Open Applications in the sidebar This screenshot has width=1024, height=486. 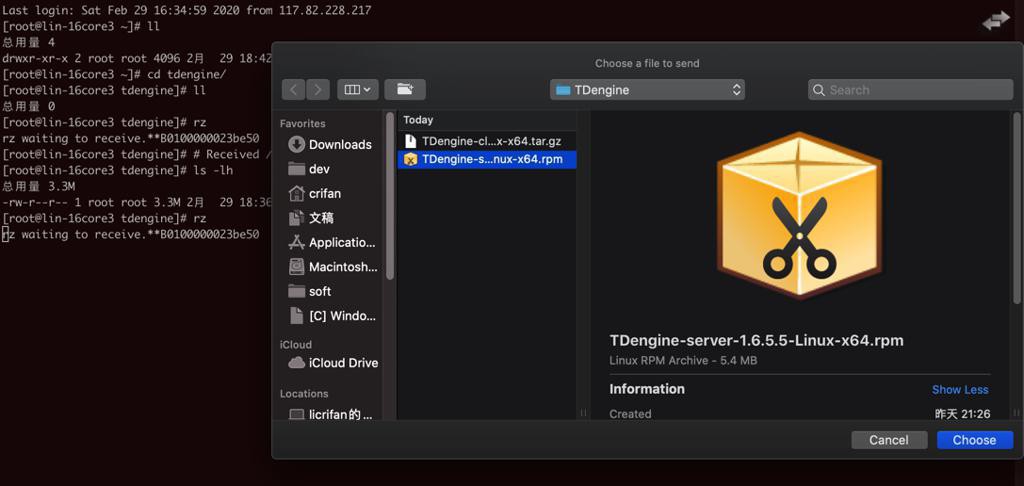pyautogui.click(x=332, y=242)
